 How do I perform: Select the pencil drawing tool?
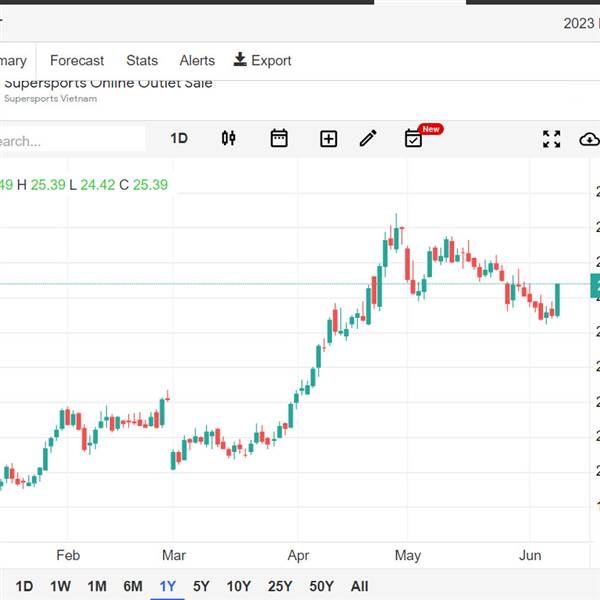368,138
